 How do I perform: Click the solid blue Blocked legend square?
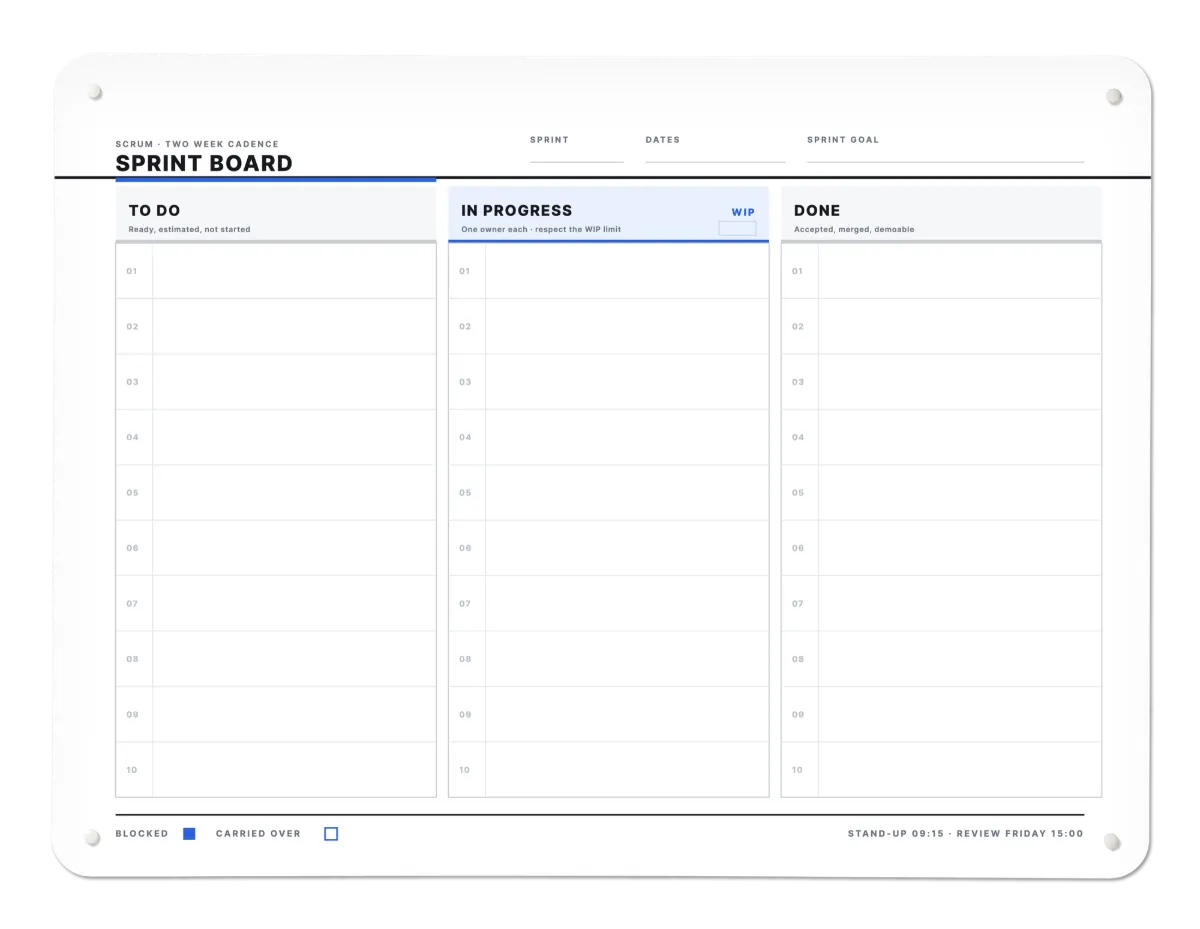189,833
